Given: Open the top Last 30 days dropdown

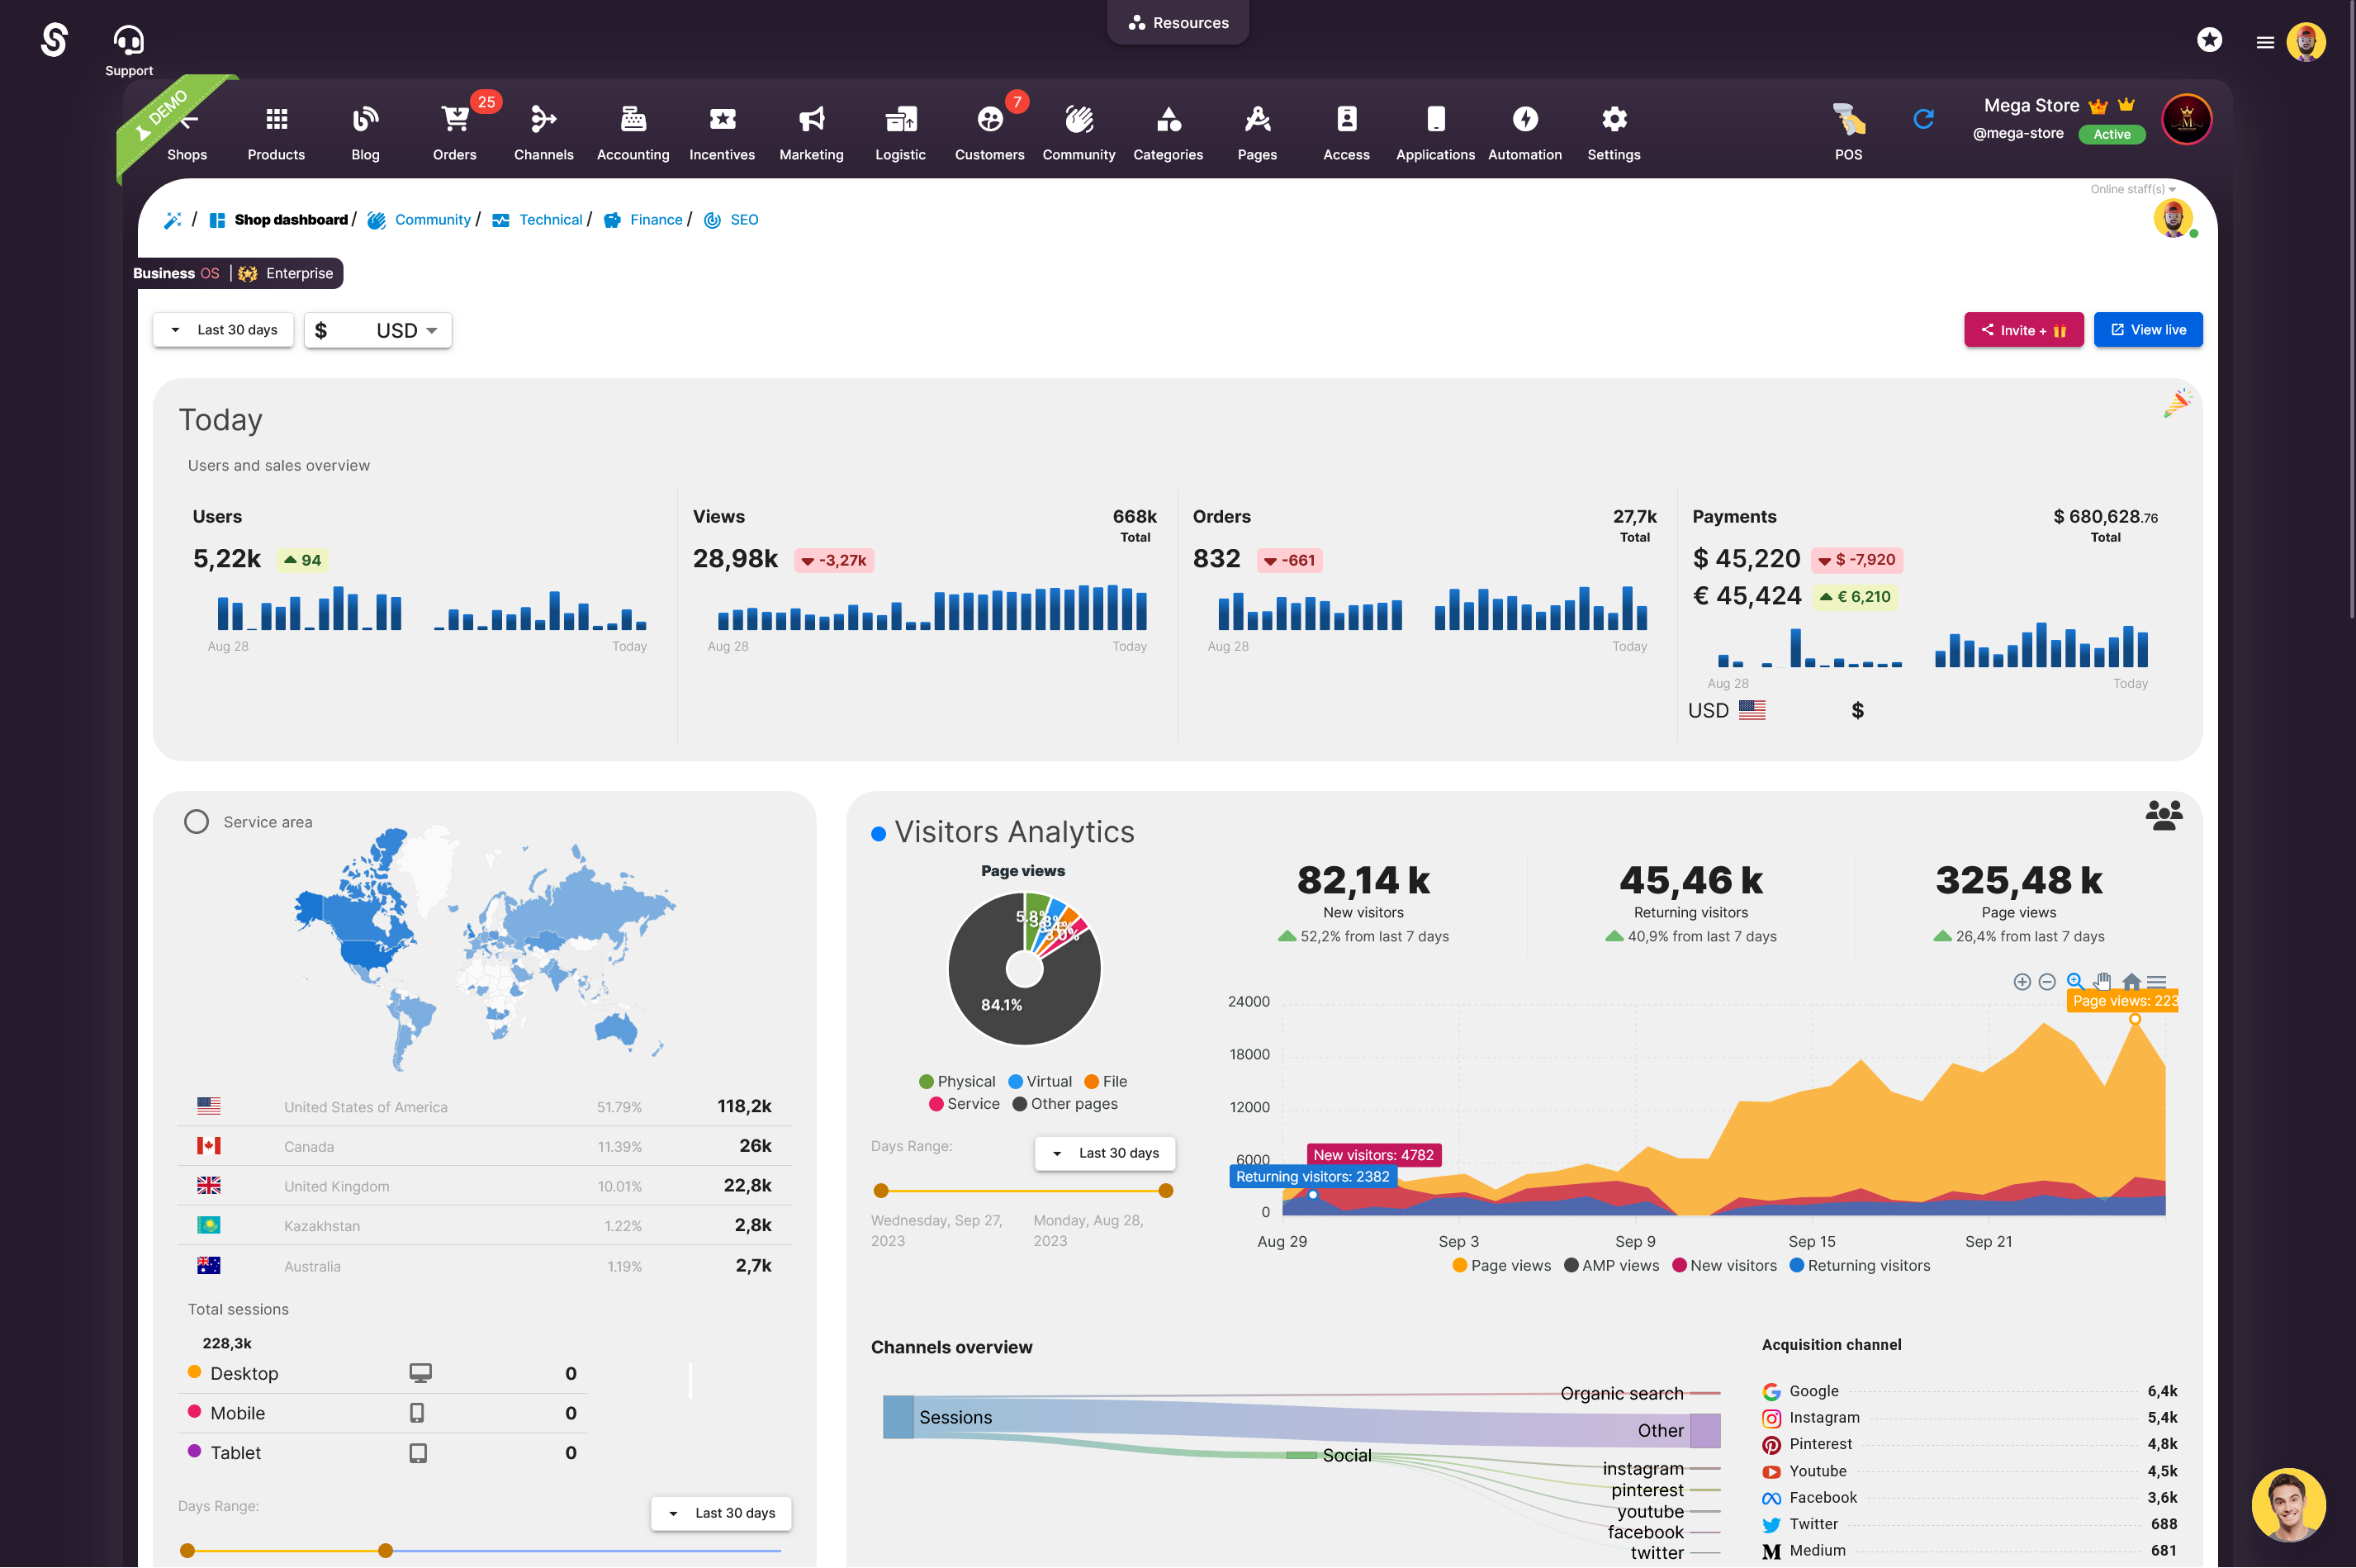Looking at the screenshot, I should pos(223,329).
